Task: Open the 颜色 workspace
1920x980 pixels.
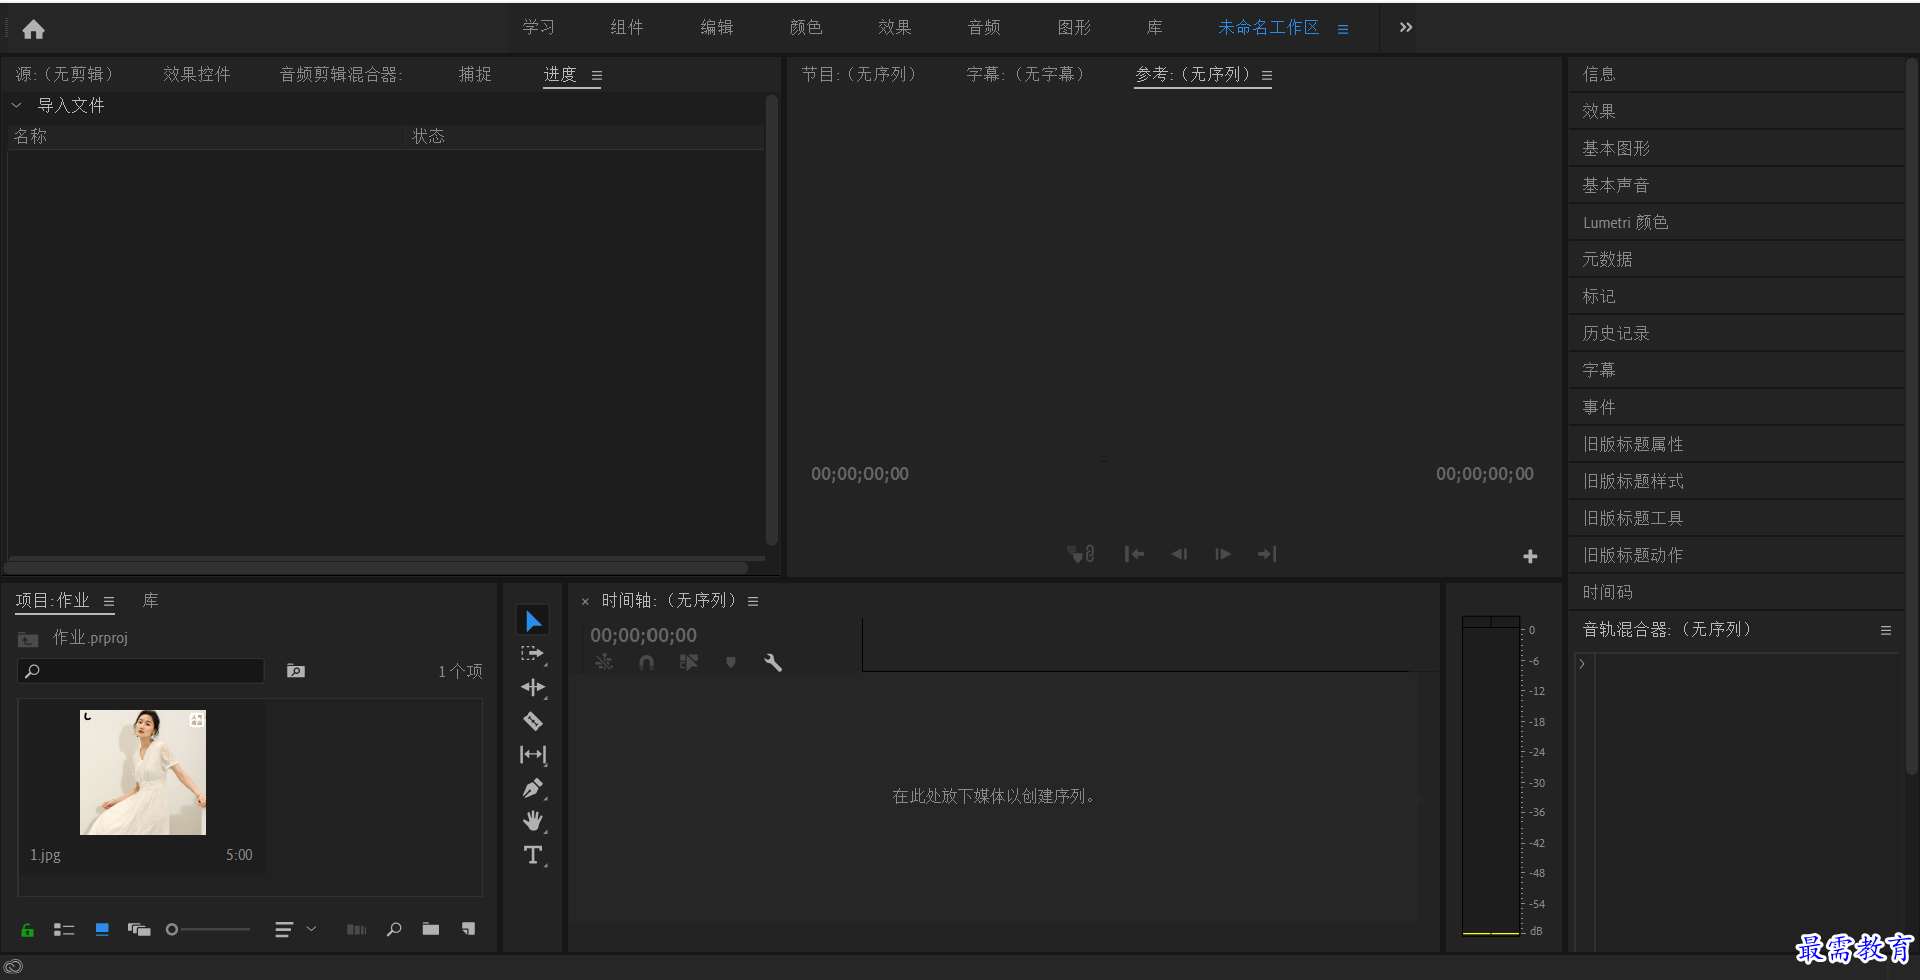Action: (x=806, y=27)
